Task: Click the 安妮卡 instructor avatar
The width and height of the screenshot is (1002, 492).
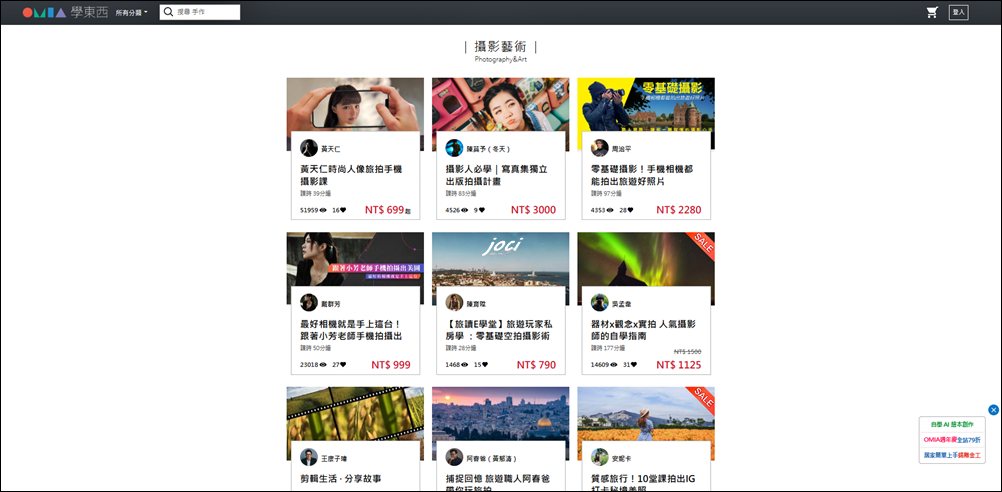Action: [x=599, y=457]
